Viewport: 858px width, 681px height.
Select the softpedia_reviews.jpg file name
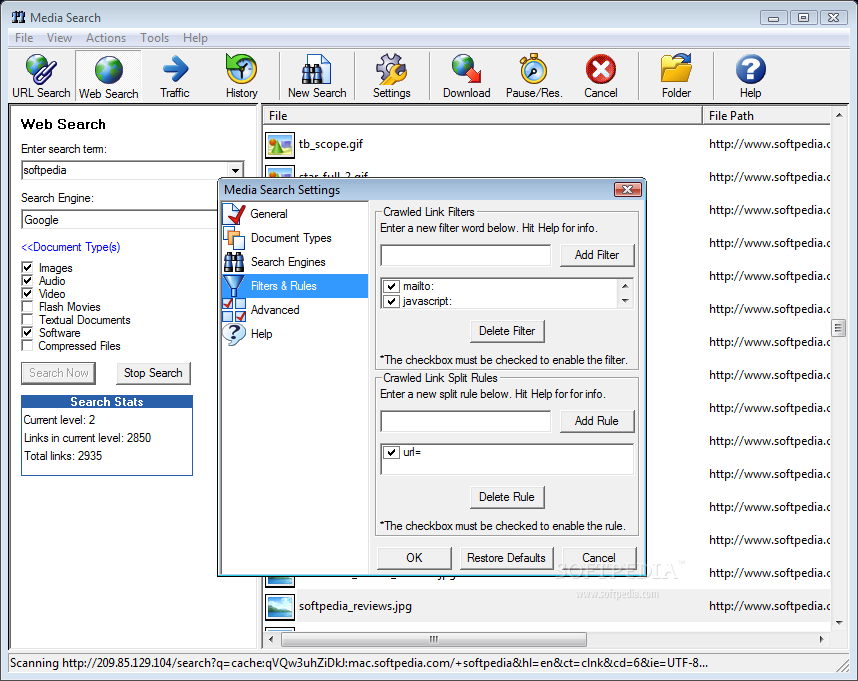[x=355, y=606]
